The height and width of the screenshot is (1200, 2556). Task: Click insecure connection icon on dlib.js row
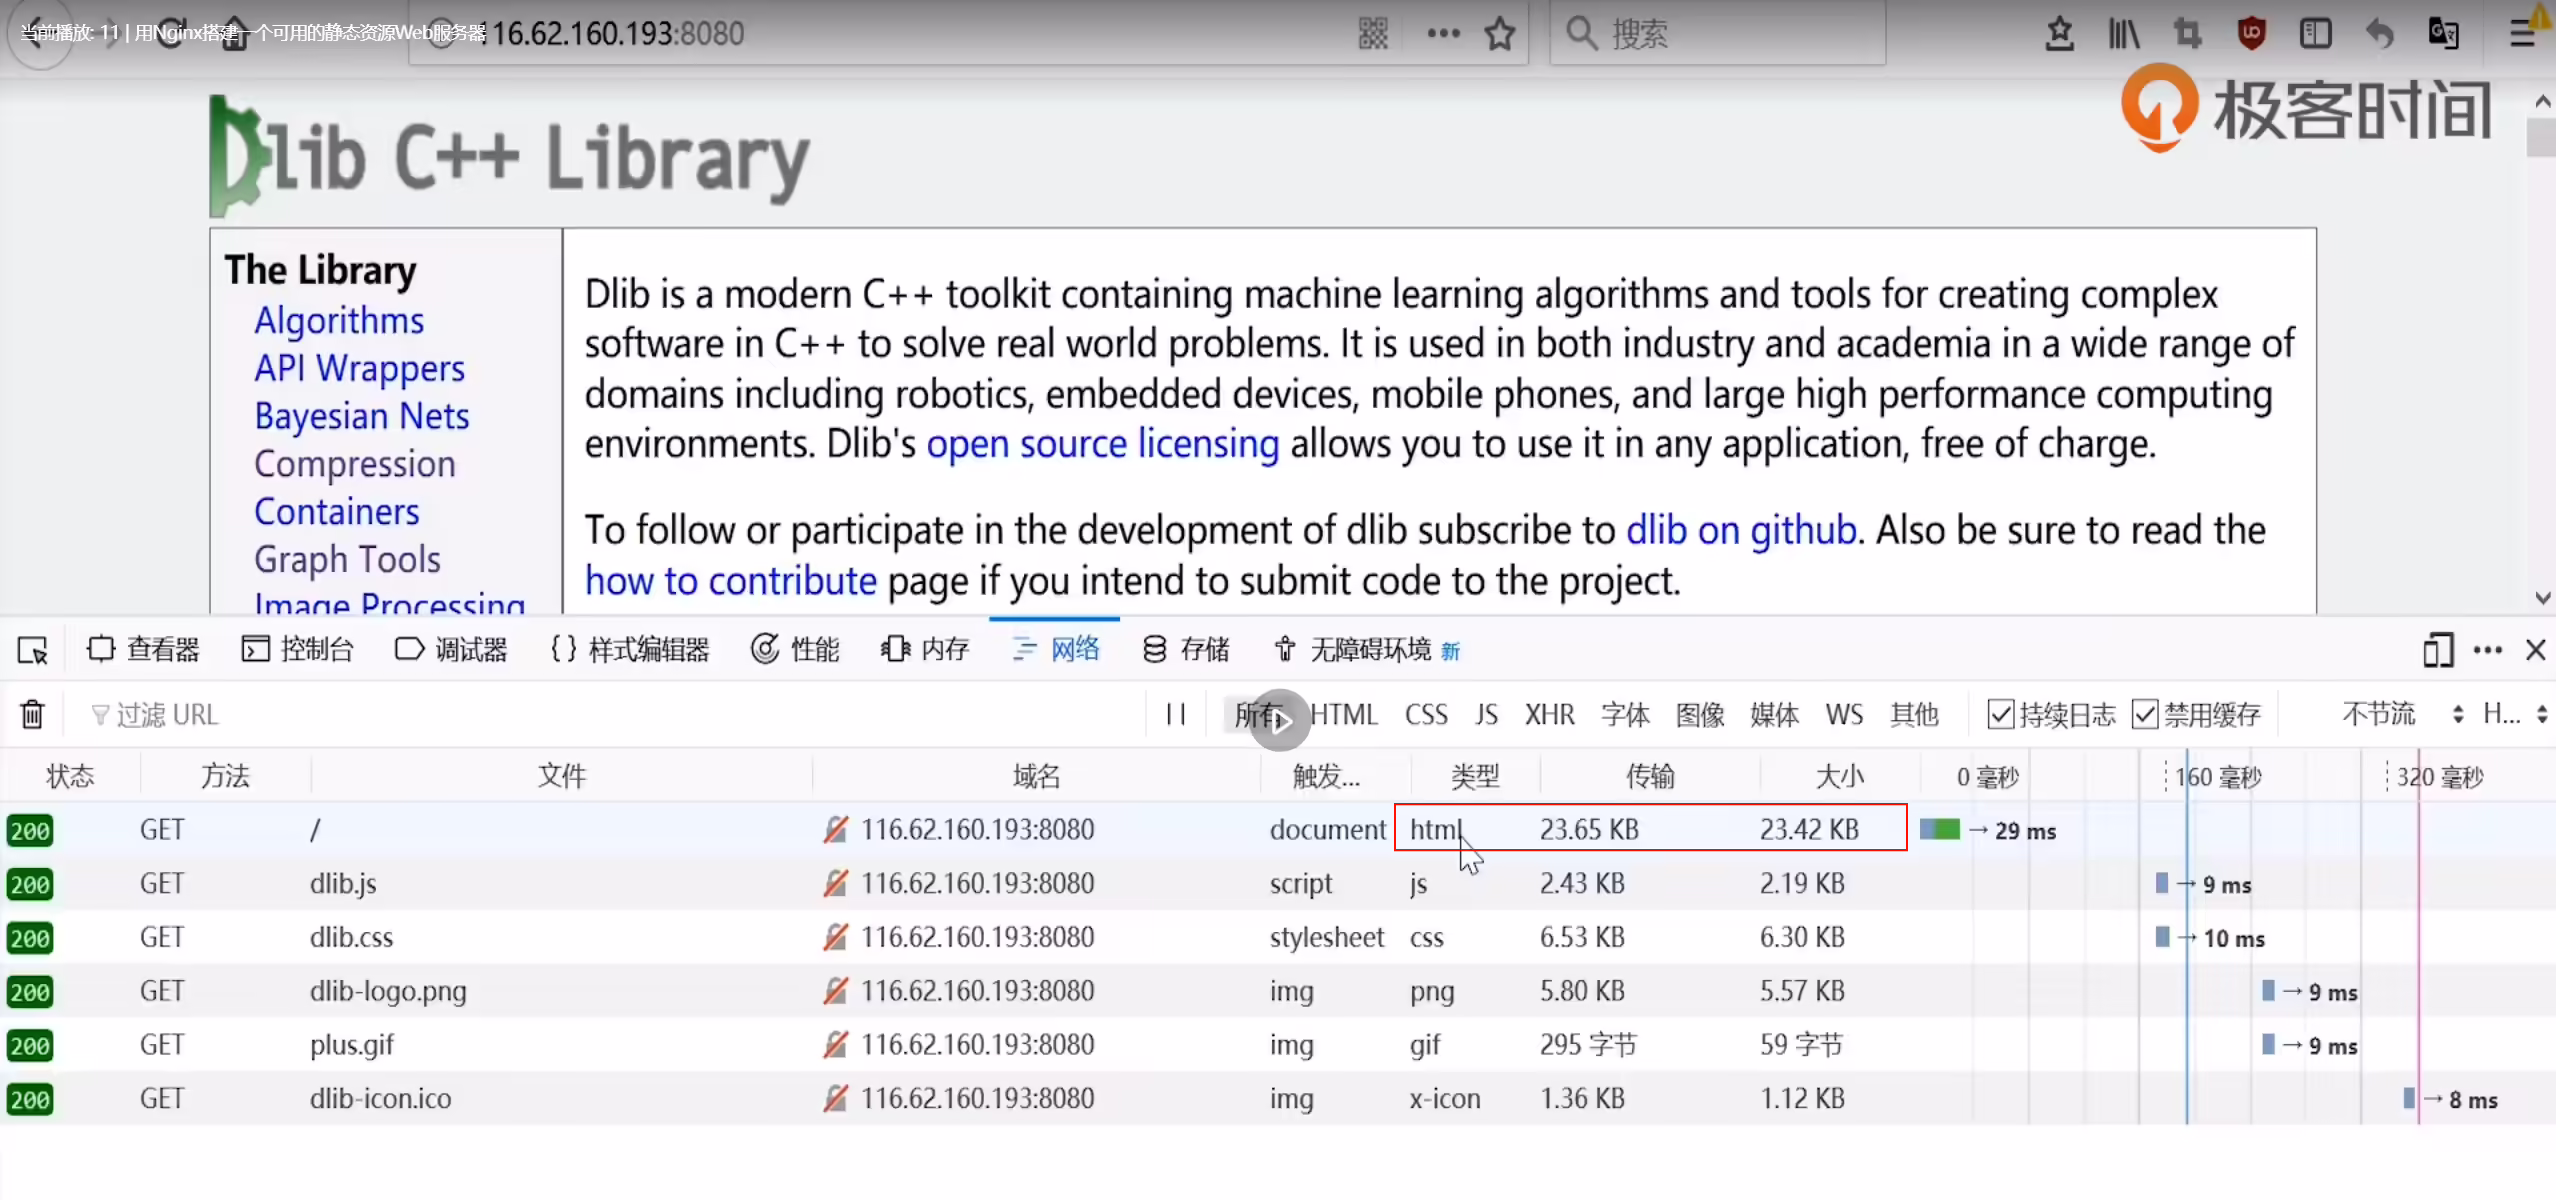click(x=835, y=883)
